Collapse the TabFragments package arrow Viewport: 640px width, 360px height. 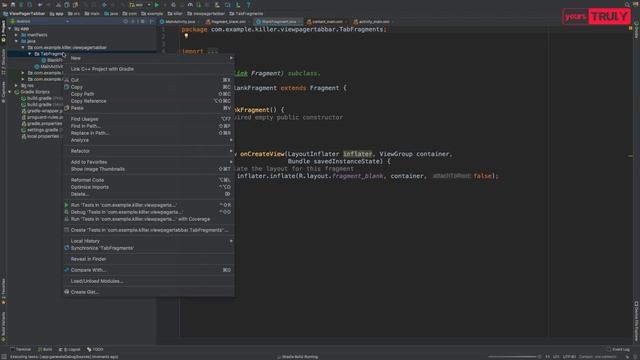(x=29, y=54)
